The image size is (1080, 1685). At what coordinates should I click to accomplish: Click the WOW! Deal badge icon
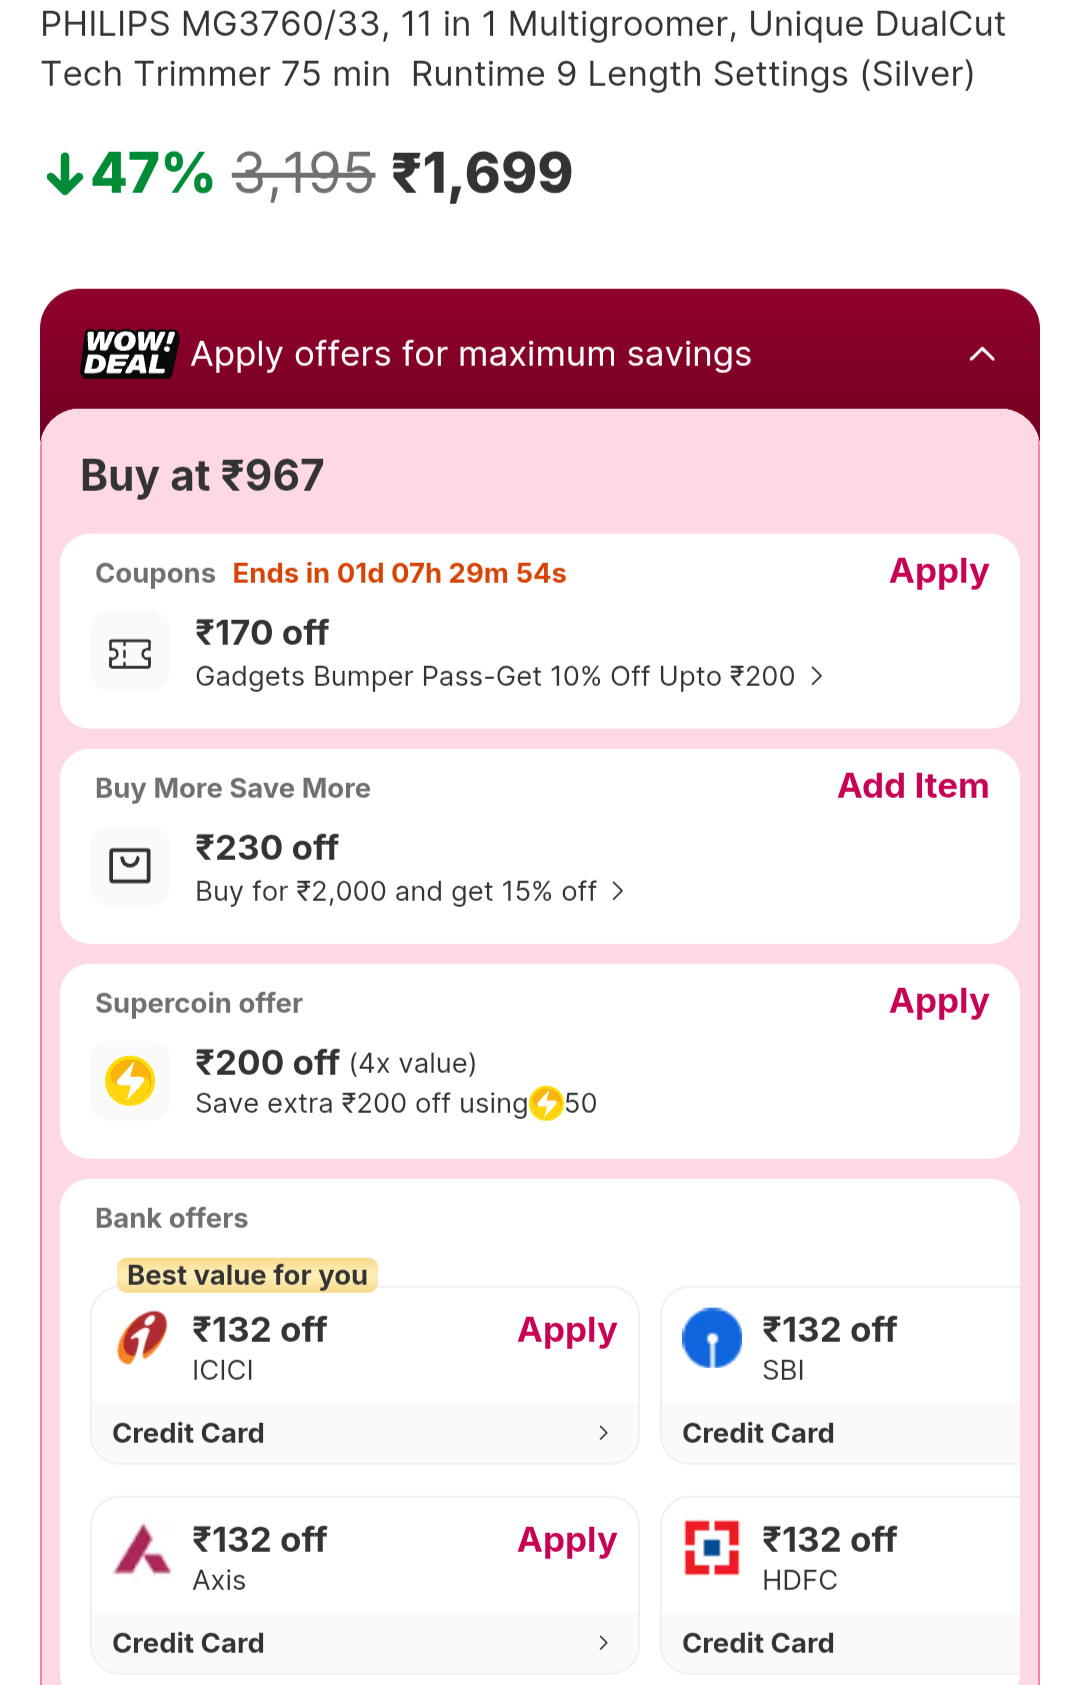[x=129, y=354]
